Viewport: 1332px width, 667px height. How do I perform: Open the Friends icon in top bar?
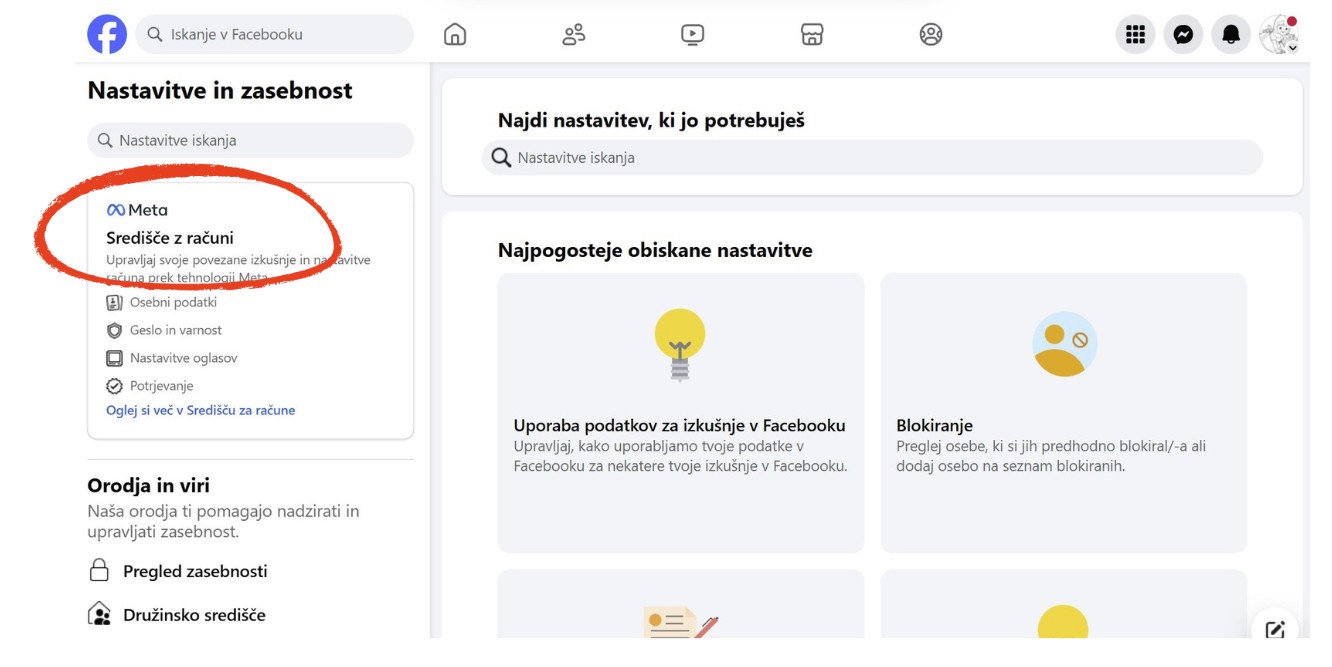click(x=574, y=34)
